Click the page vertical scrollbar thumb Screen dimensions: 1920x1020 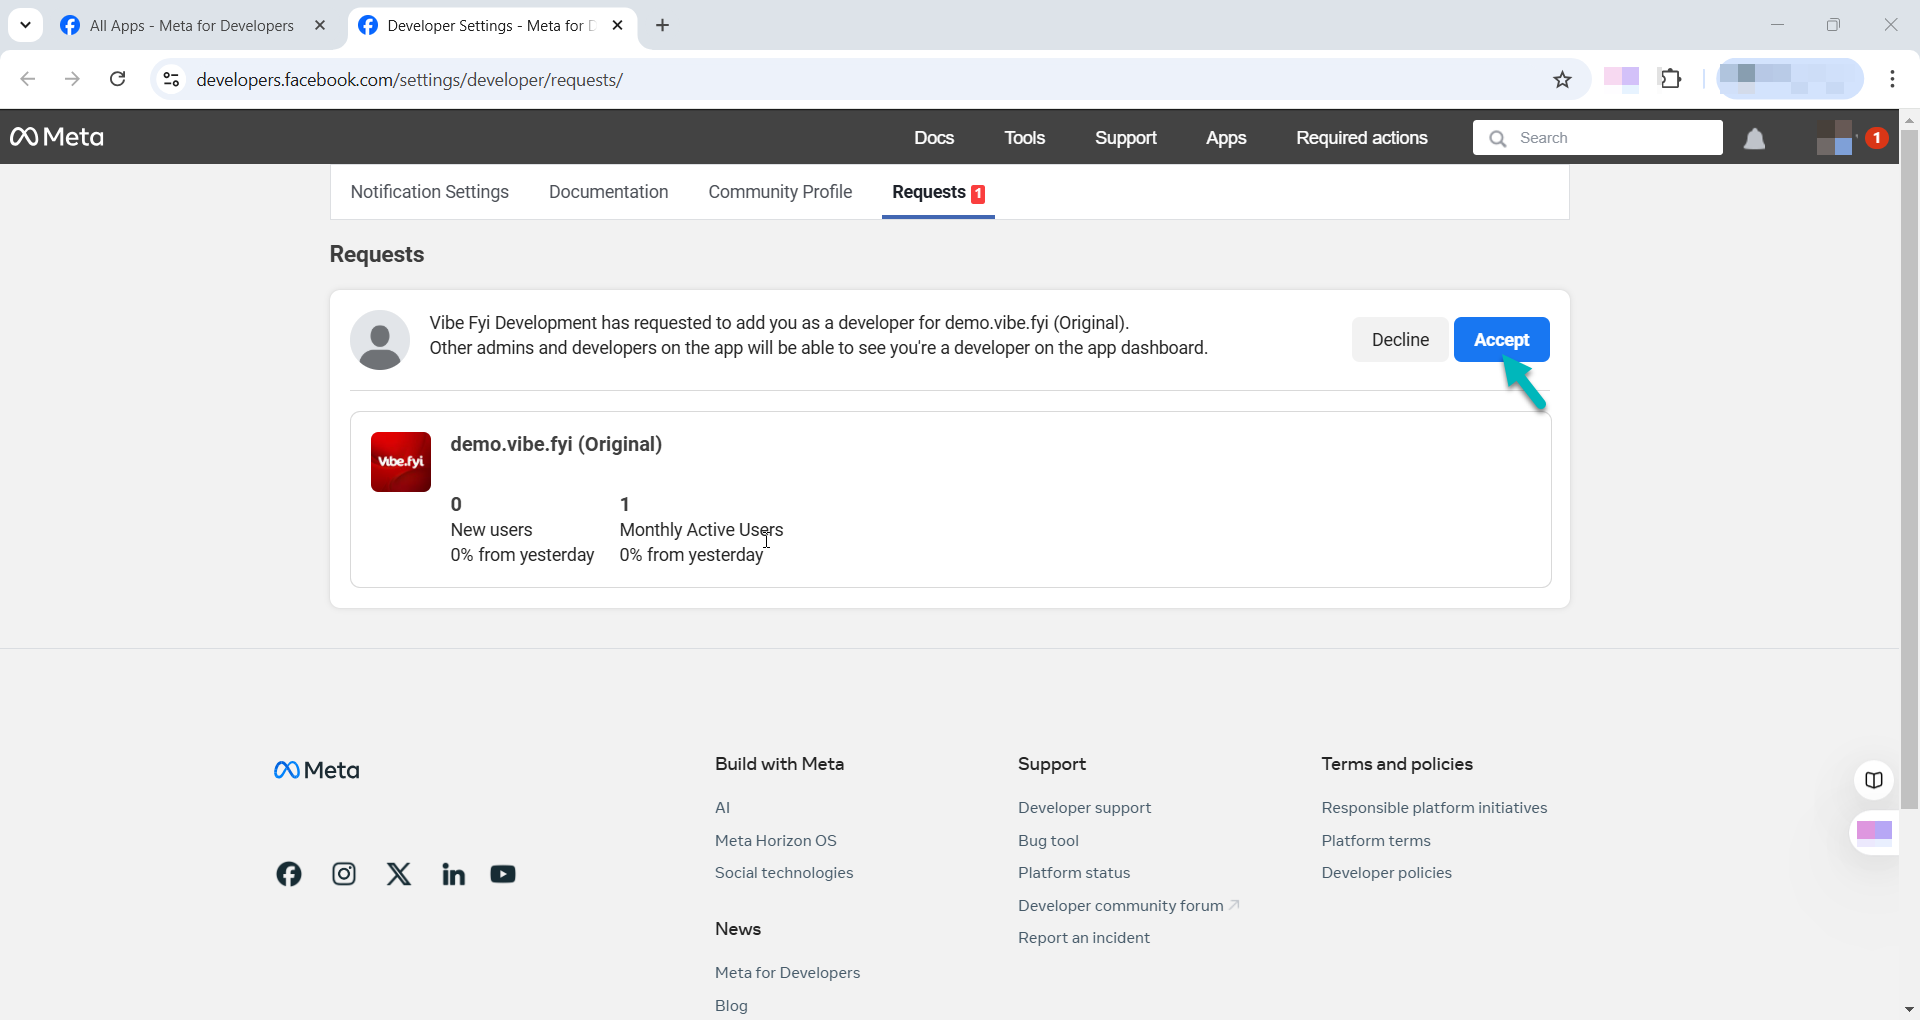(x=1909, y=468)
